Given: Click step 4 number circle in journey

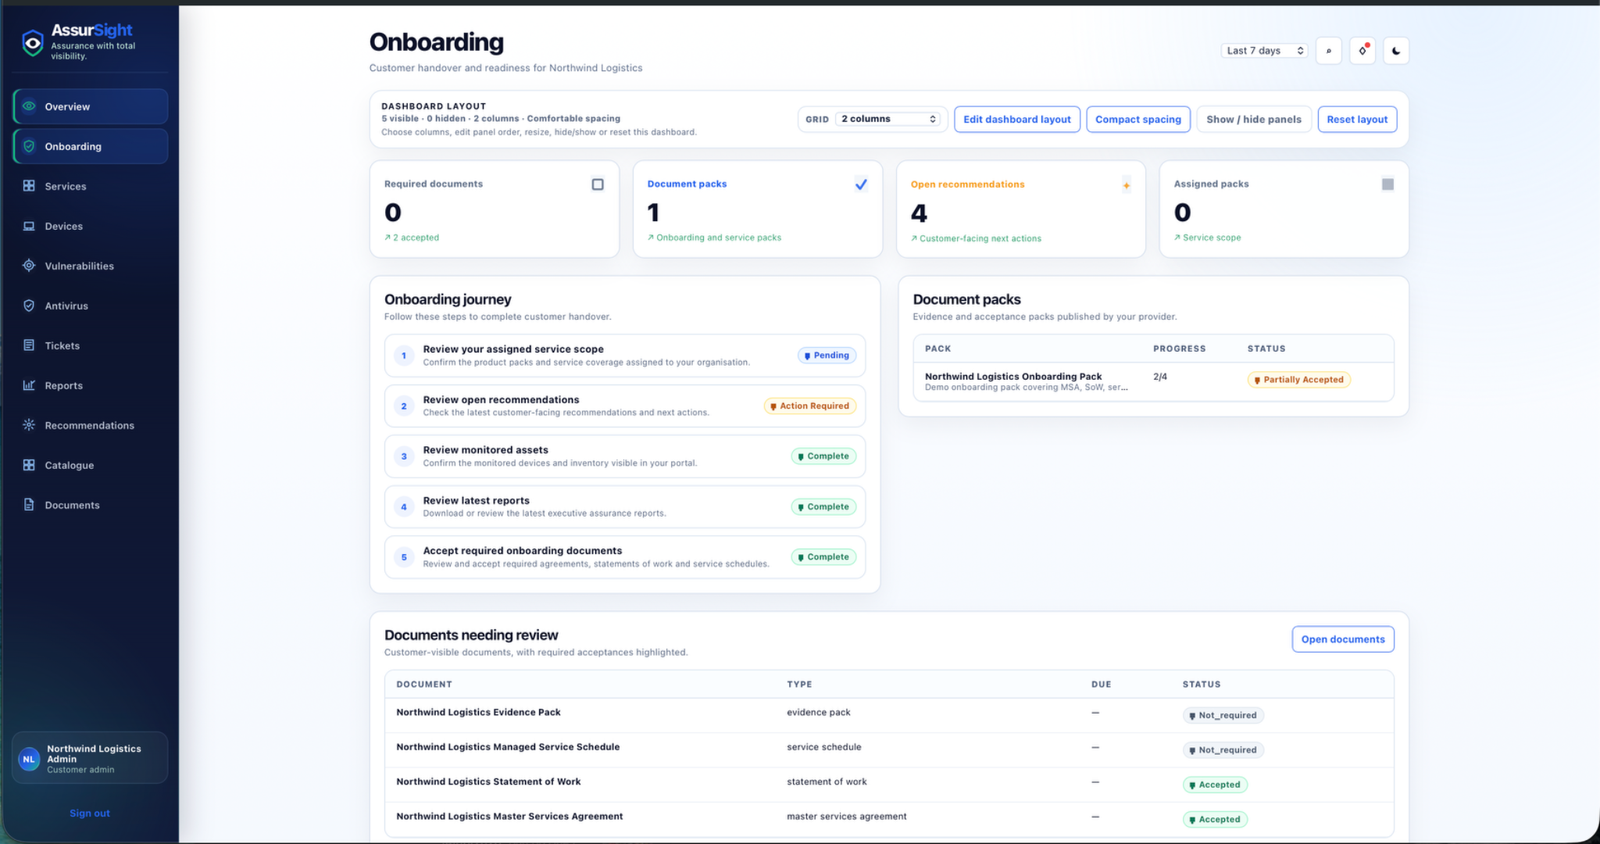Looking at the screenshot, I should (404, 507).
